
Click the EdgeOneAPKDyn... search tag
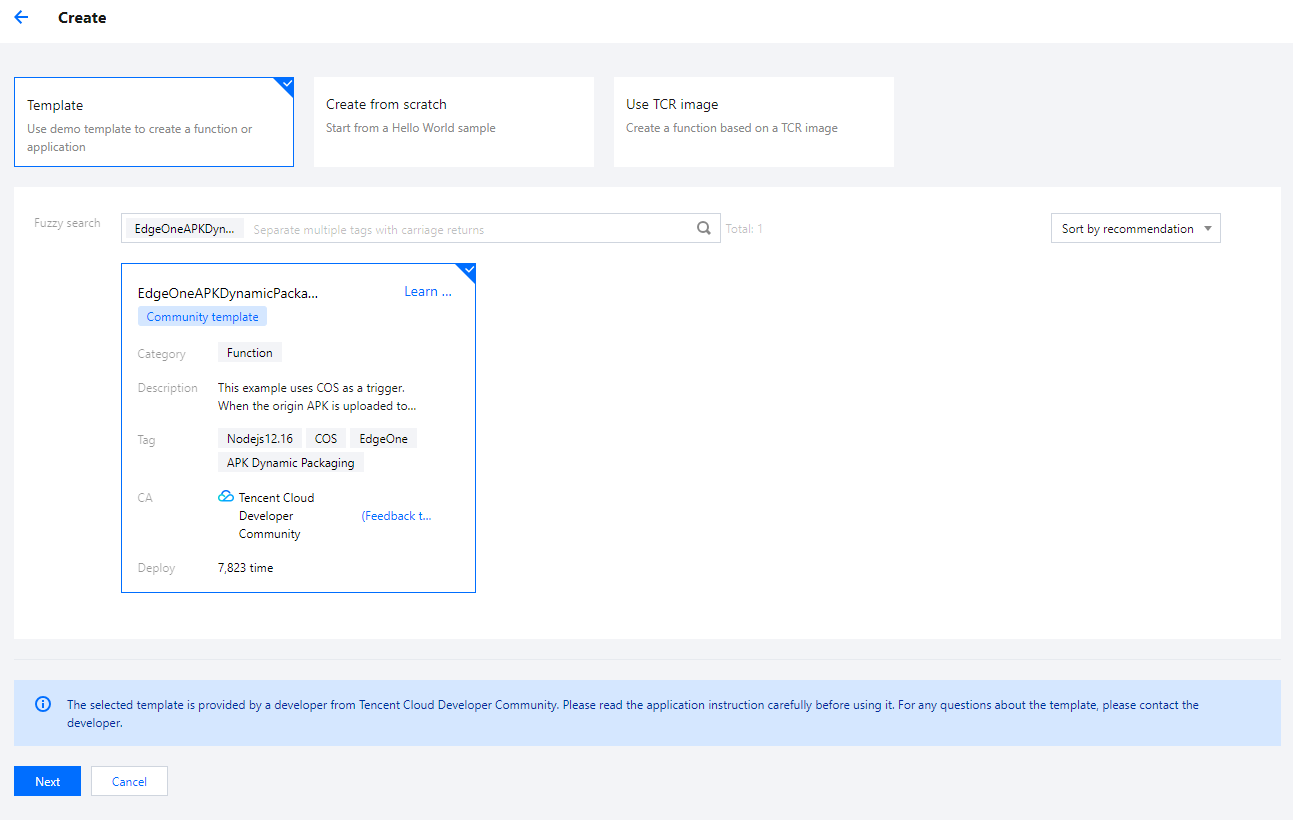pos(185,229)
